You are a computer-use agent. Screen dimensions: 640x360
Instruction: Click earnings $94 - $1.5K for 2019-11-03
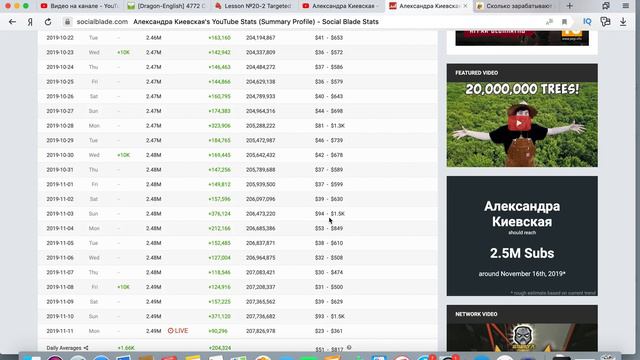330,214
